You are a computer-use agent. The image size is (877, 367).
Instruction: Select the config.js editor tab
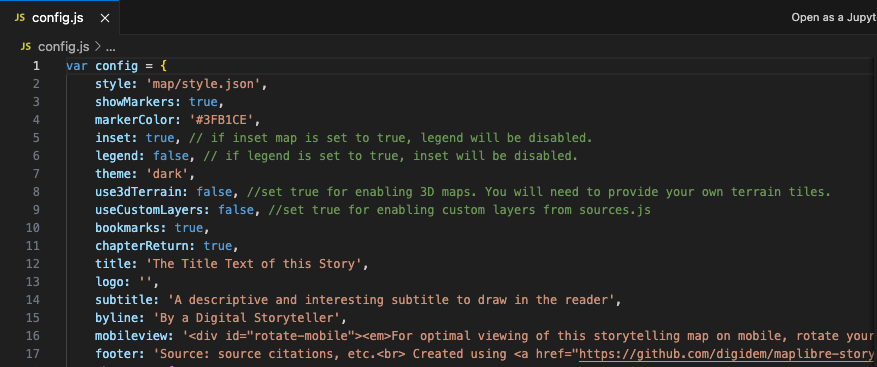tap(60, 18)
